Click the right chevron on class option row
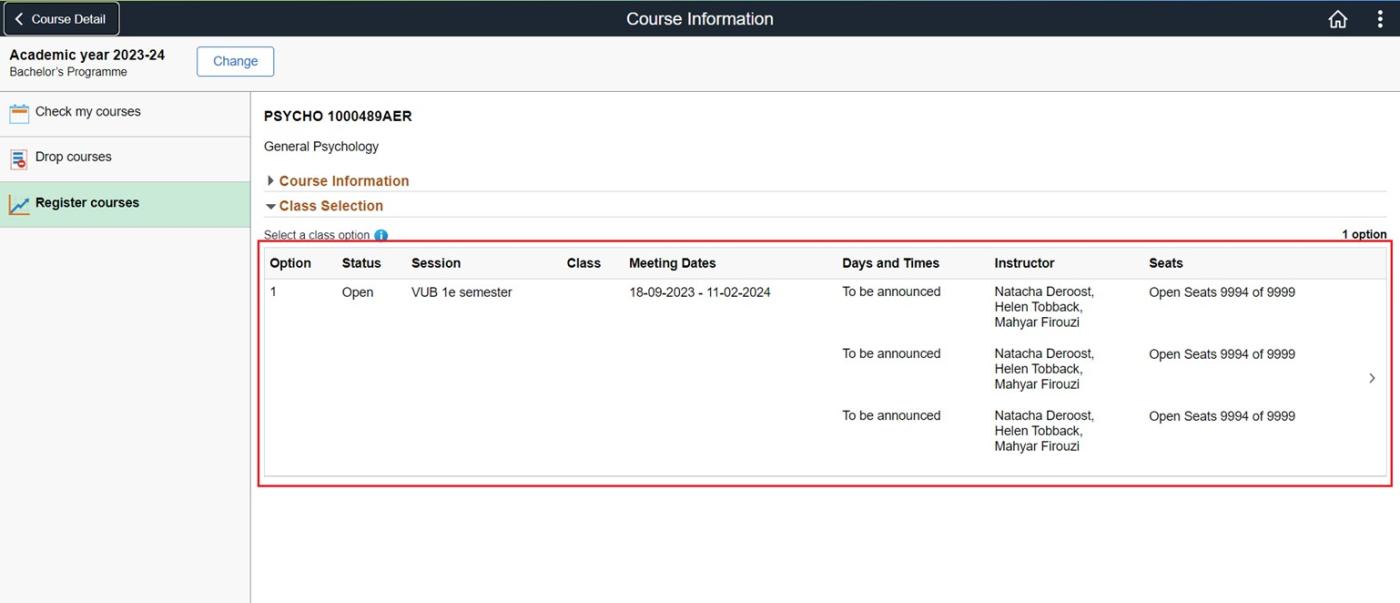The image size is (1400, 603). pyautogui.click(x=1371, y=378)
